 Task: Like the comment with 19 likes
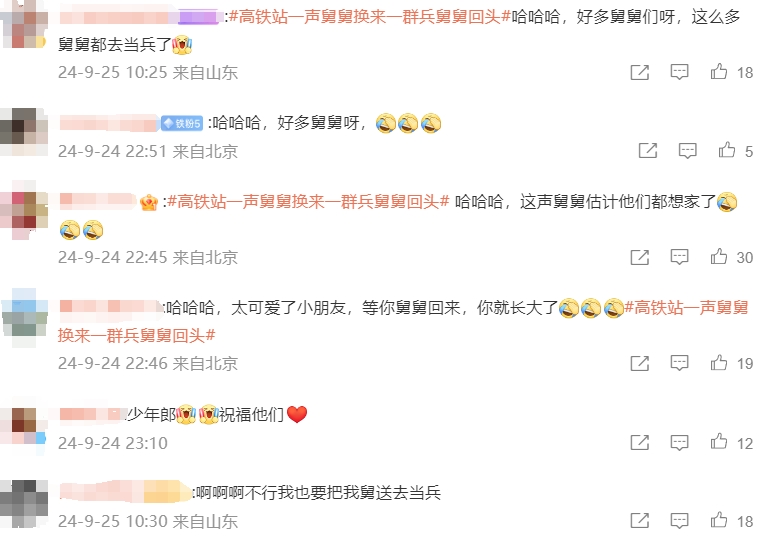[719, 363]
